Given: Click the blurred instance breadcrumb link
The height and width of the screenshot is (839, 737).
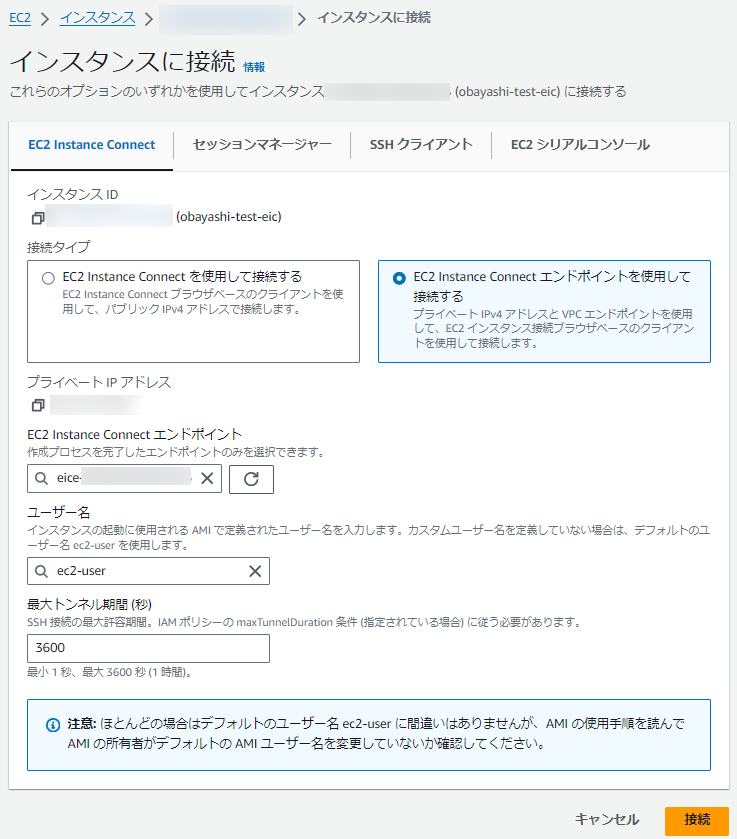Looking at the screenshot, I should (x=226, y=19).
